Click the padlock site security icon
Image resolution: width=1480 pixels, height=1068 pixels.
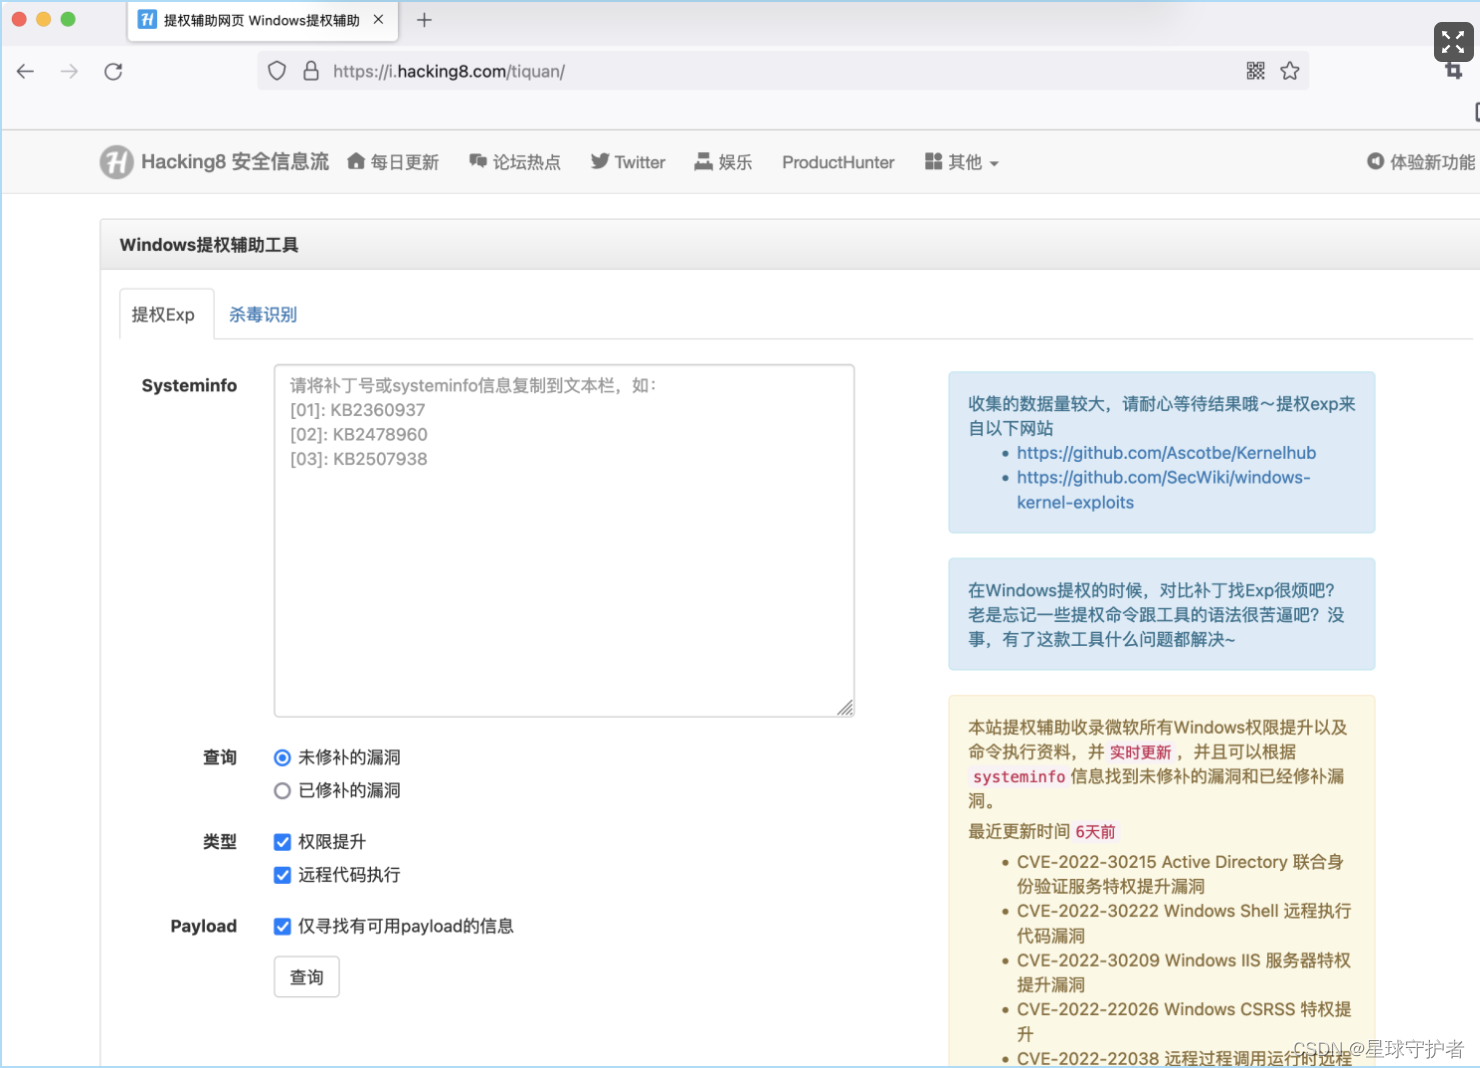pyautogui.click(x=311, y=71)
